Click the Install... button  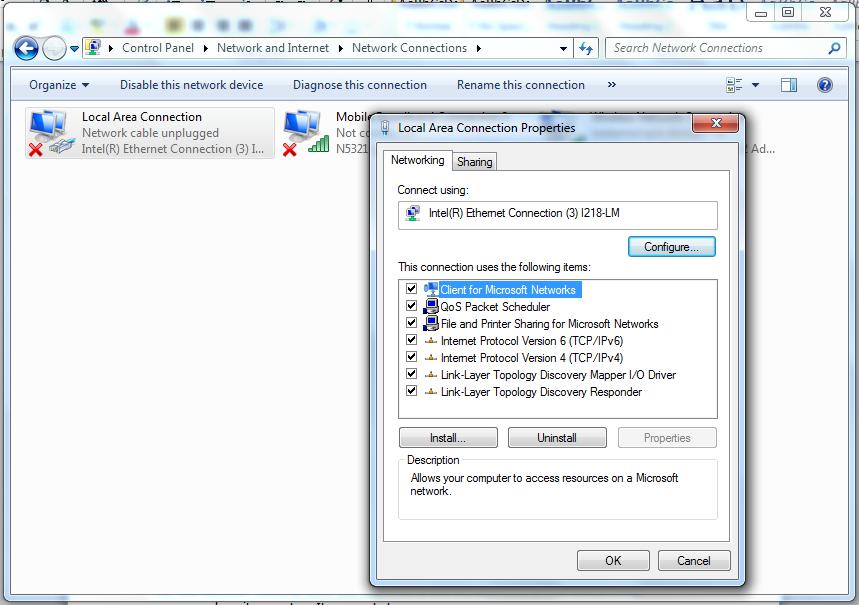(448, 438)
